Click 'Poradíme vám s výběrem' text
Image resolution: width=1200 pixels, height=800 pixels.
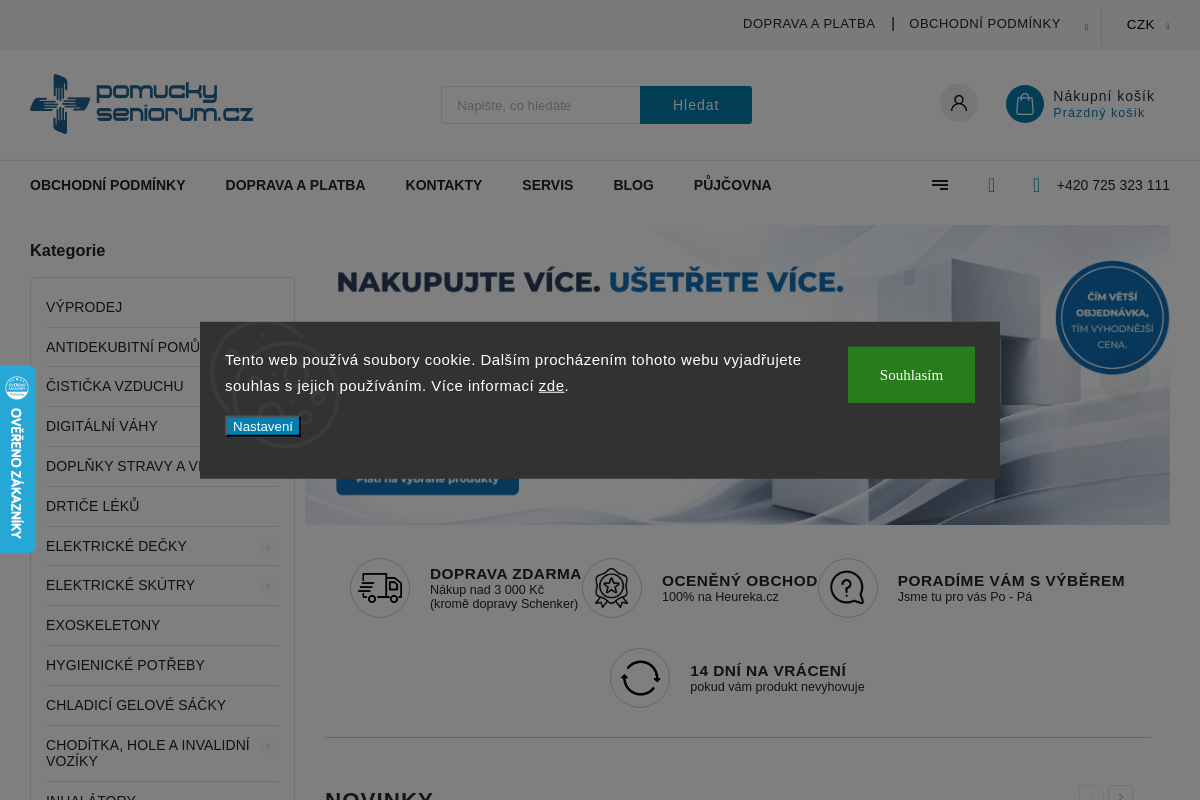[x=1011, y=581]
